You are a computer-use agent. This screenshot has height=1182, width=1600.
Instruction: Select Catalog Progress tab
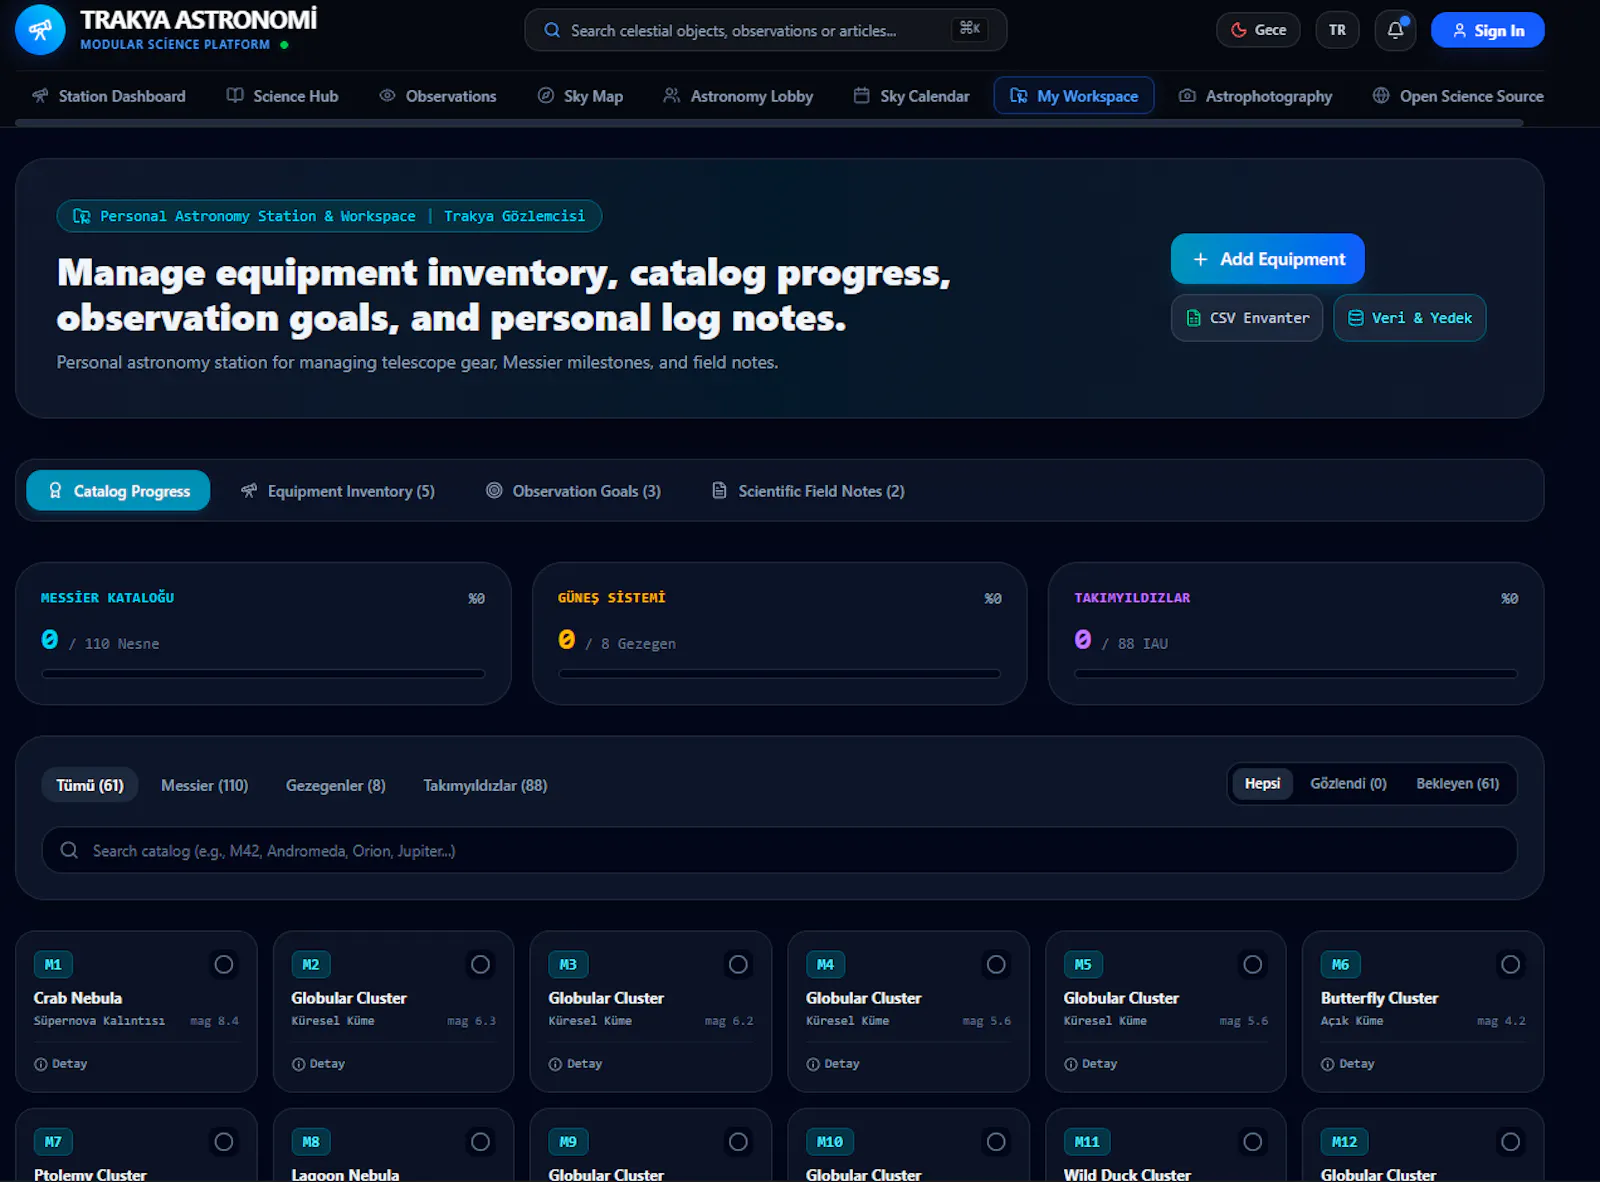118,491
